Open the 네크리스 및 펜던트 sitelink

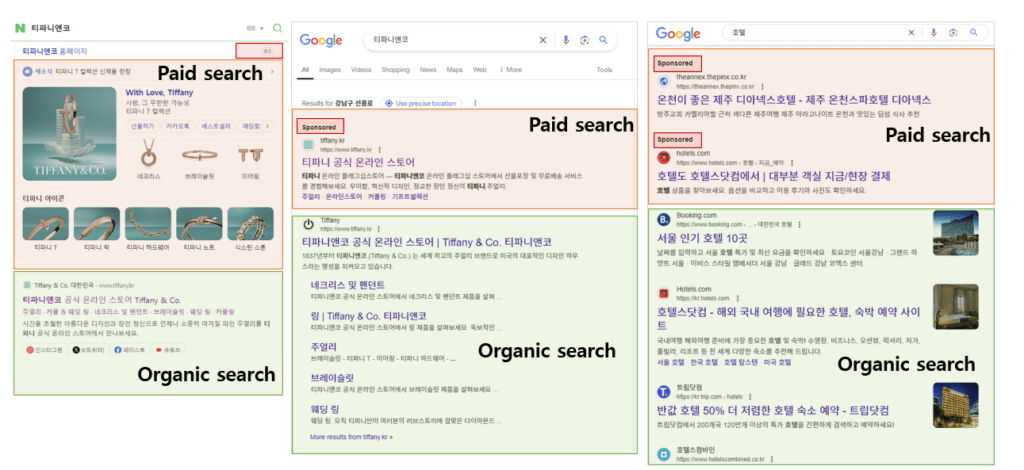[x=348, y=285]
